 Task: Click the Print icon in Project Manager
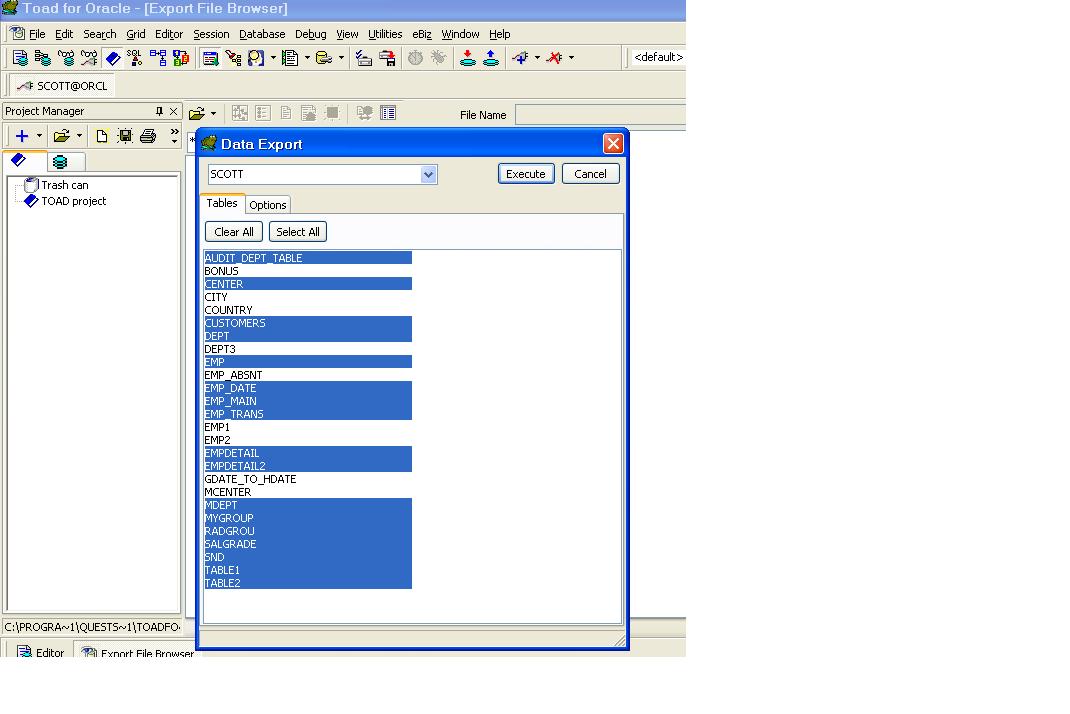(x=148, y=136)
